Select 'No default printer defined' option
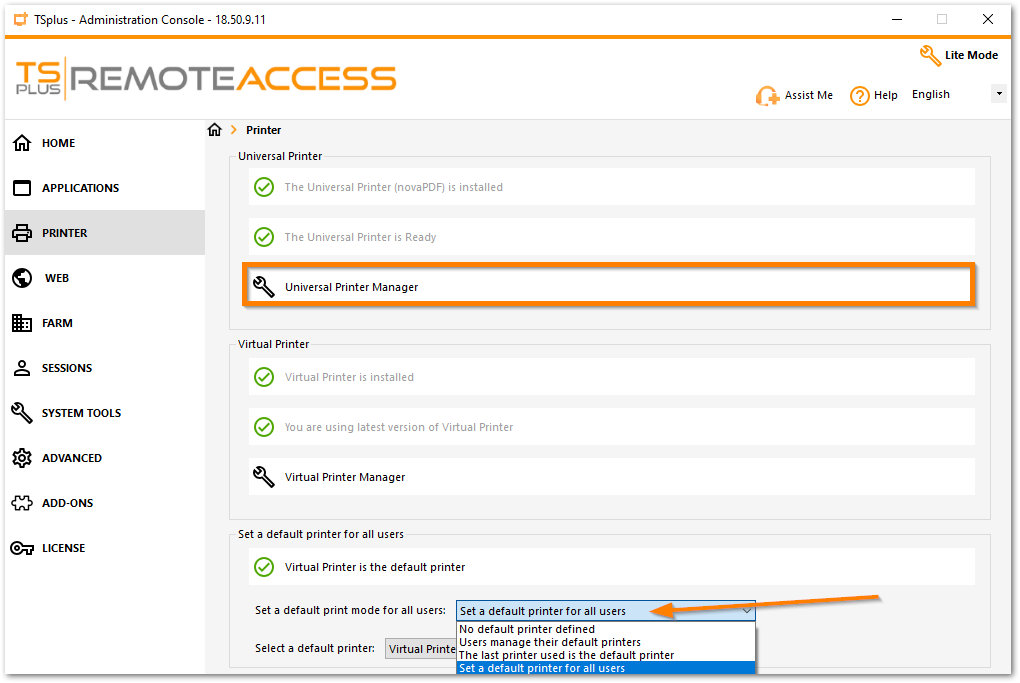Screen dimensions: 1020x683 click(528, 629)
